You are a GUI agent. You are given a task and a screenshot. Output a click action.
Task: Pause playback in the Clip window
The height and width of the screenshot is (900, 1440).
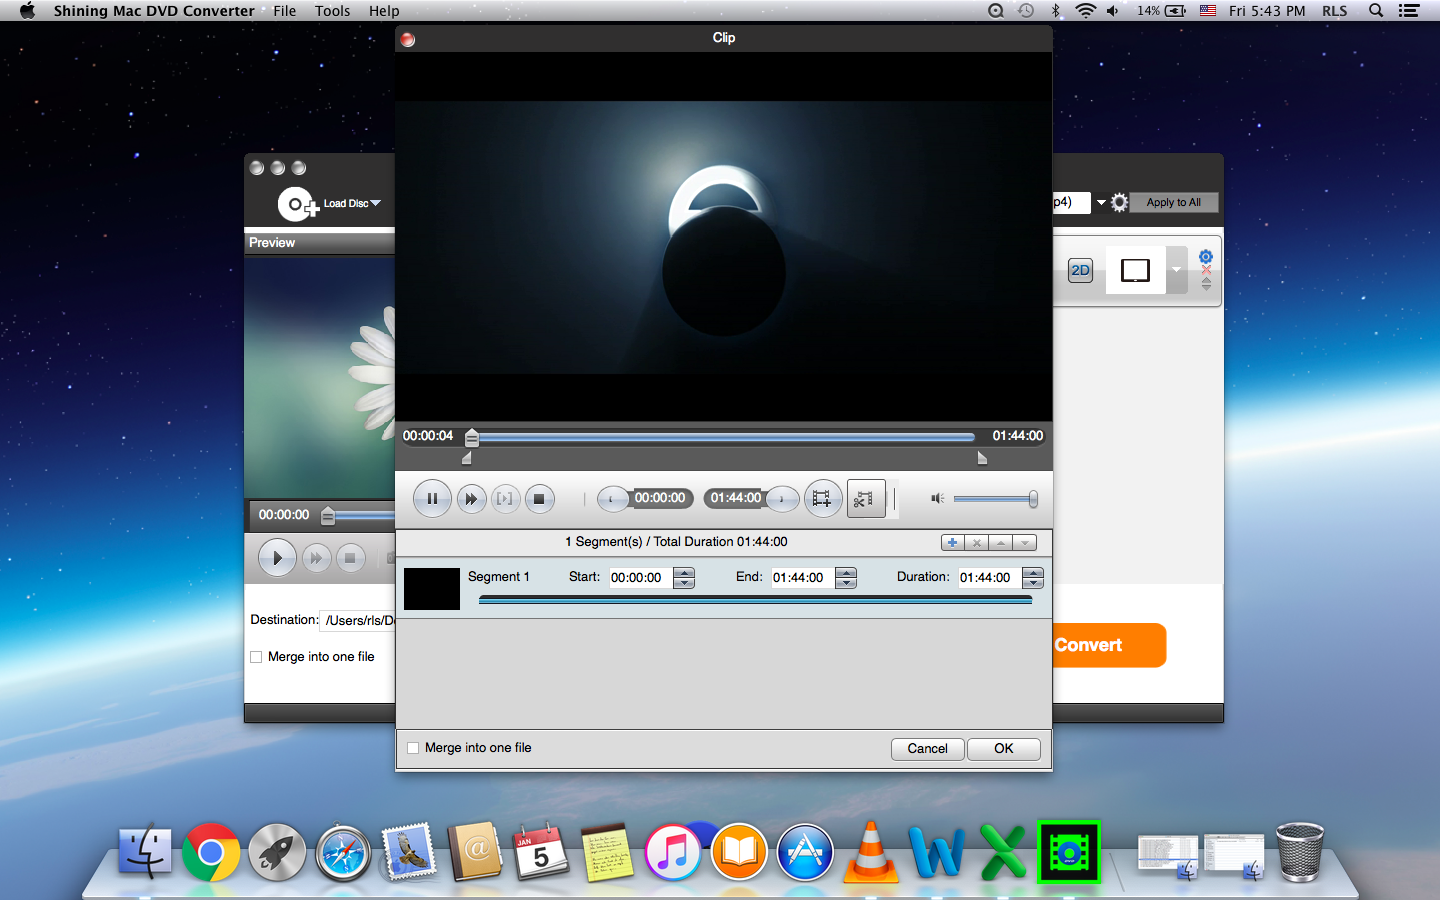pyautogui.click(x=432, y=498)
